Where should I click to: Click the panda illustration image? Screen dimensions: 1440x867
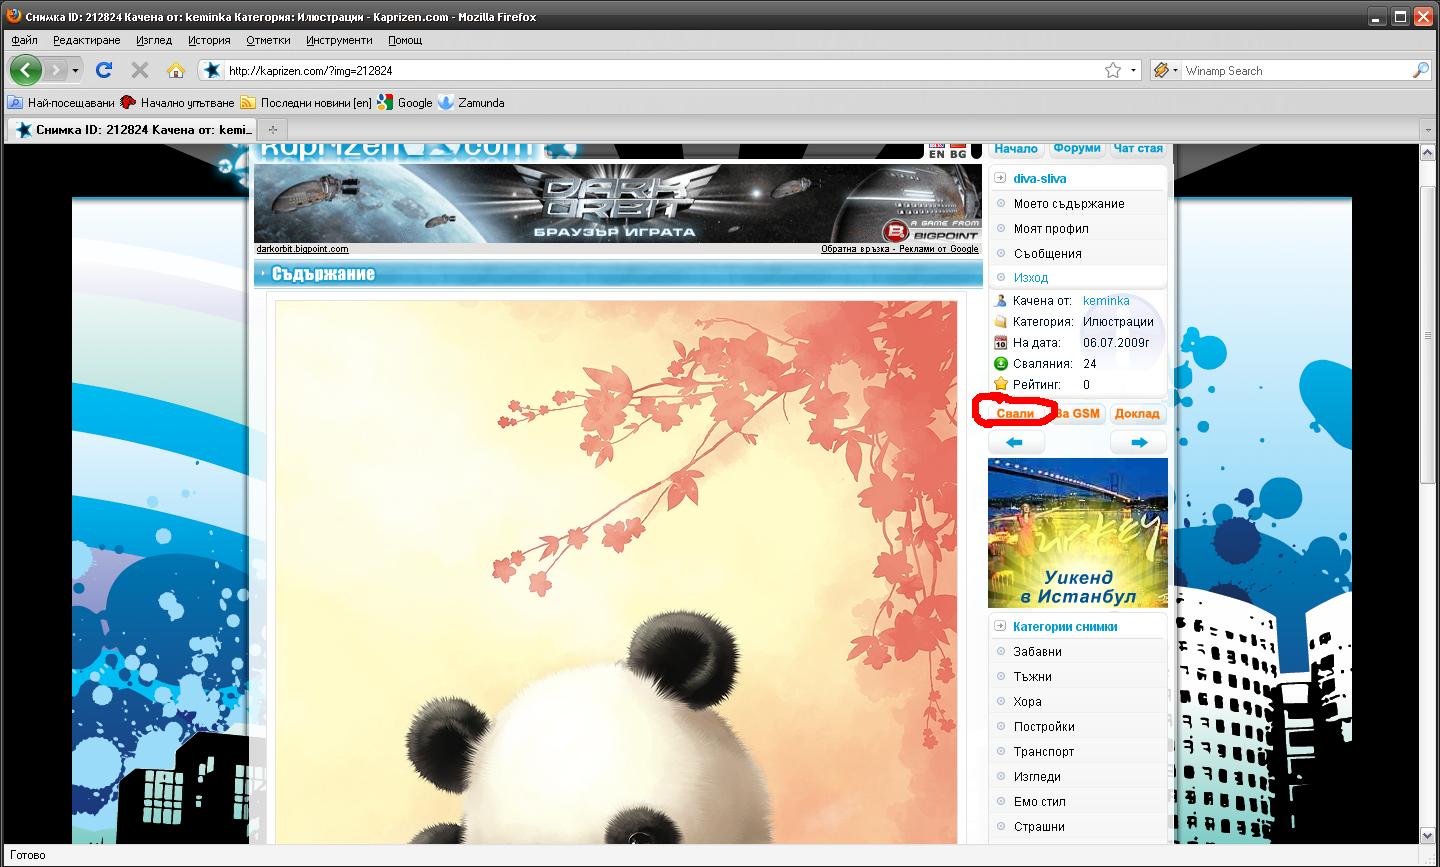[x=616, y=572]
